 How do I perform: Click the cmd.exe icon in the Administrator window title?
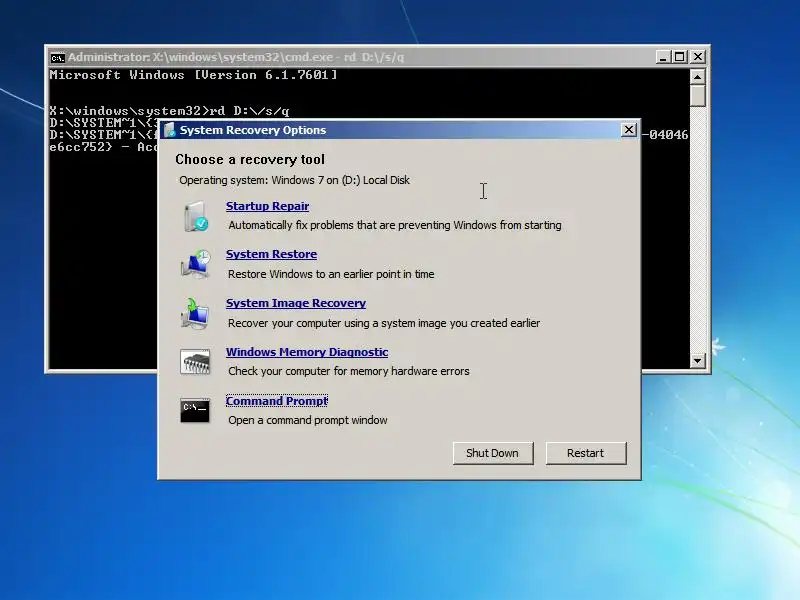[x=58, y=58]
